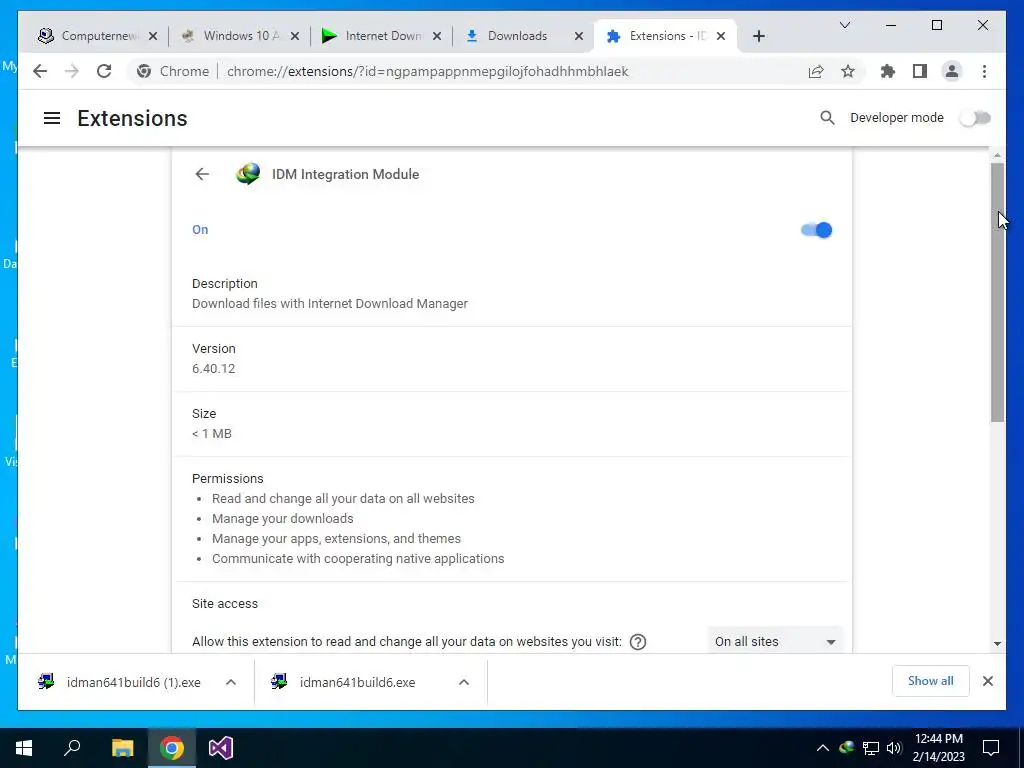Screen dimensions: 1024x768
Task: Open File Explorer from taskbar
Action: coord(122,748)
